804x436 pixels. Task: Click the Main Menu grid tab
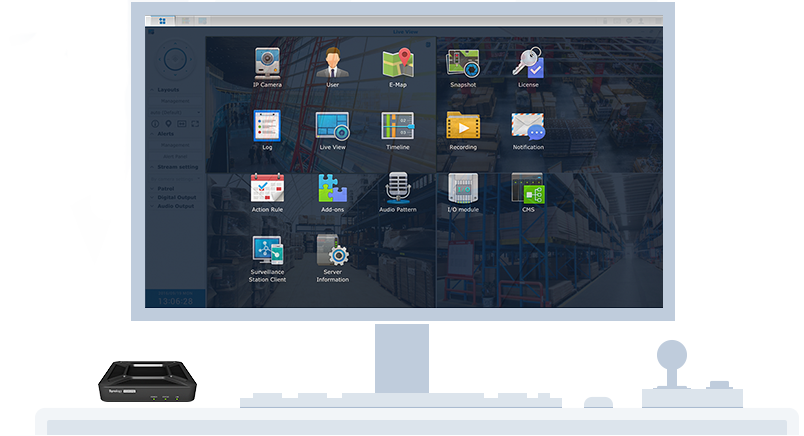pos(162,21)
